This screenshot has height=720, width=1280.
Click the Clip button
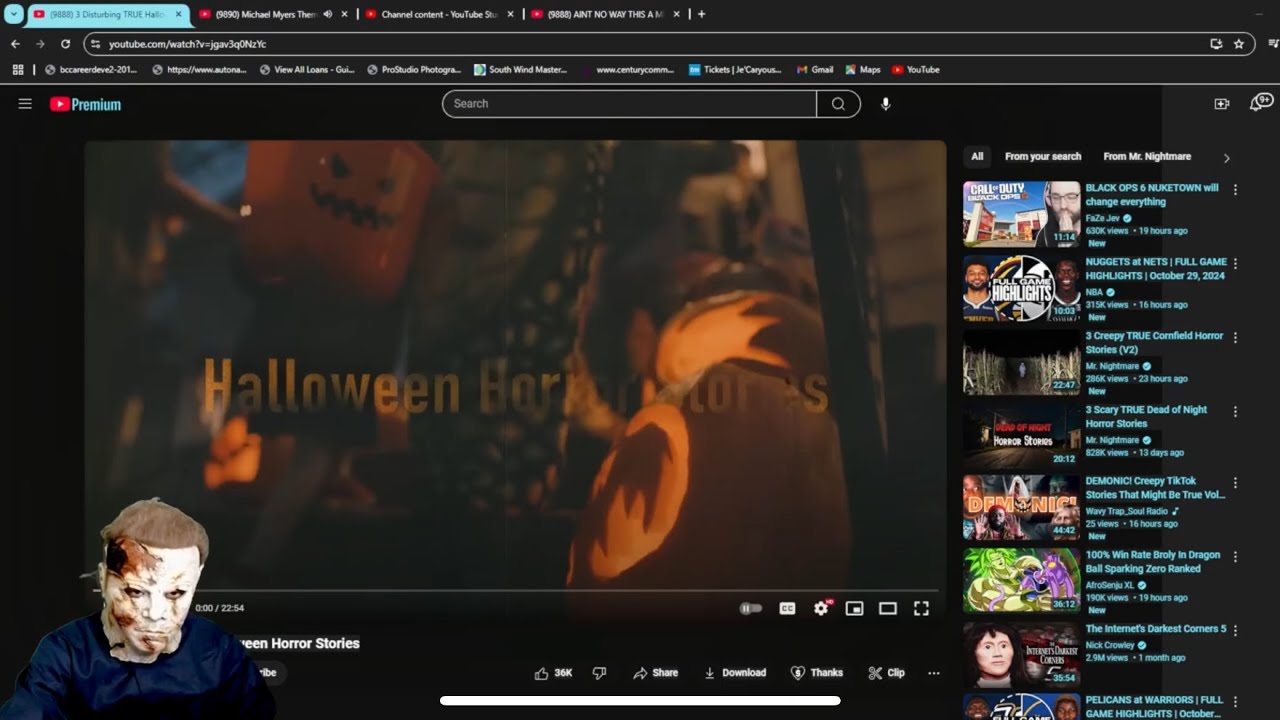[887, 673]
